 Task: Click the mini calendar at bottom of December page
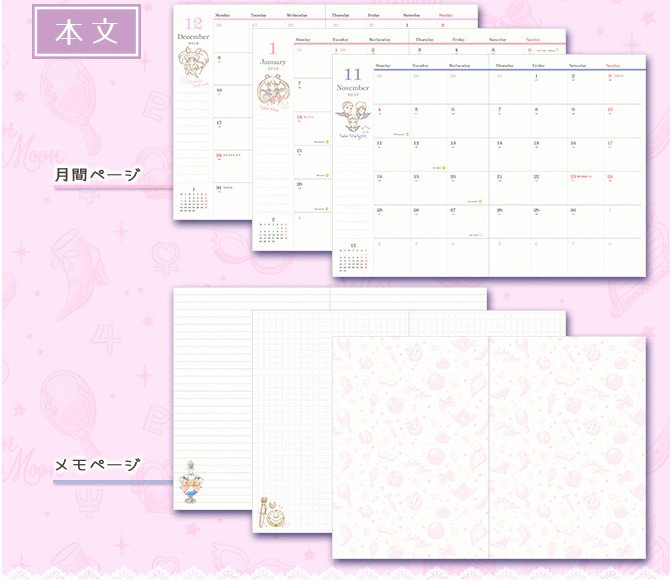(193, 202)
